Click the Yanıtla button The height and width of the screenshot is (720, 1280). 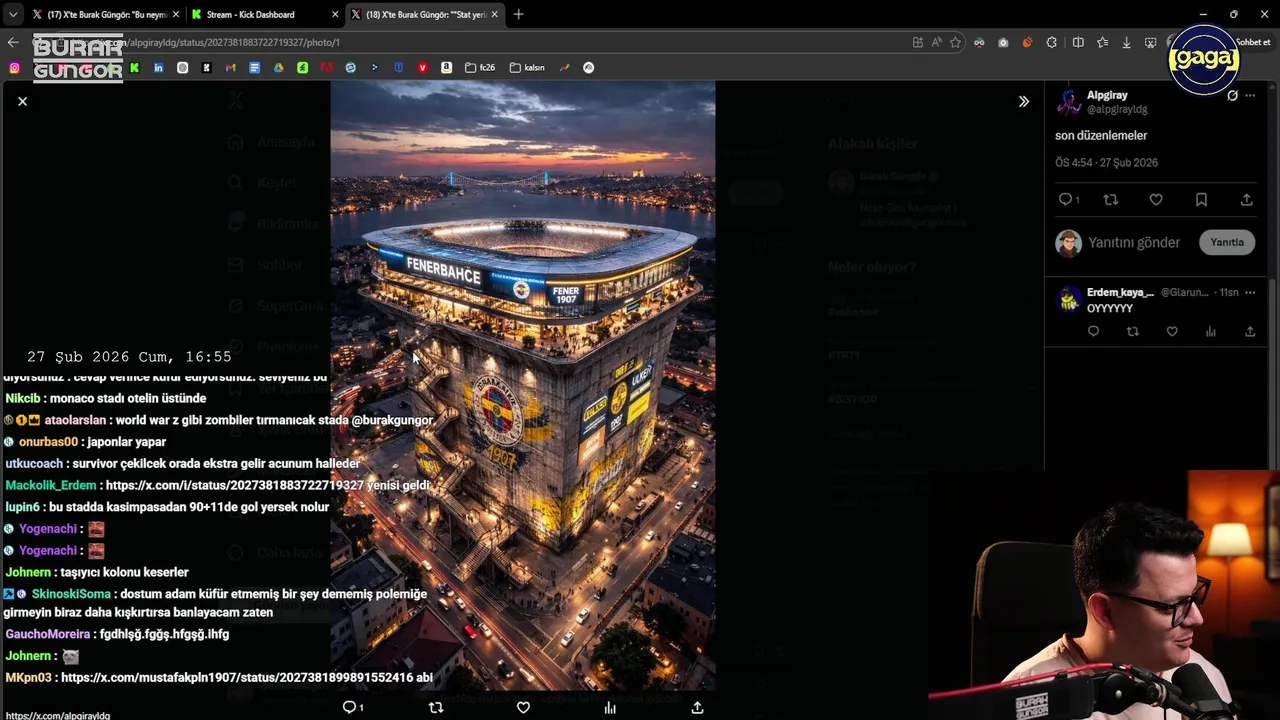[x=1227, y=242]
